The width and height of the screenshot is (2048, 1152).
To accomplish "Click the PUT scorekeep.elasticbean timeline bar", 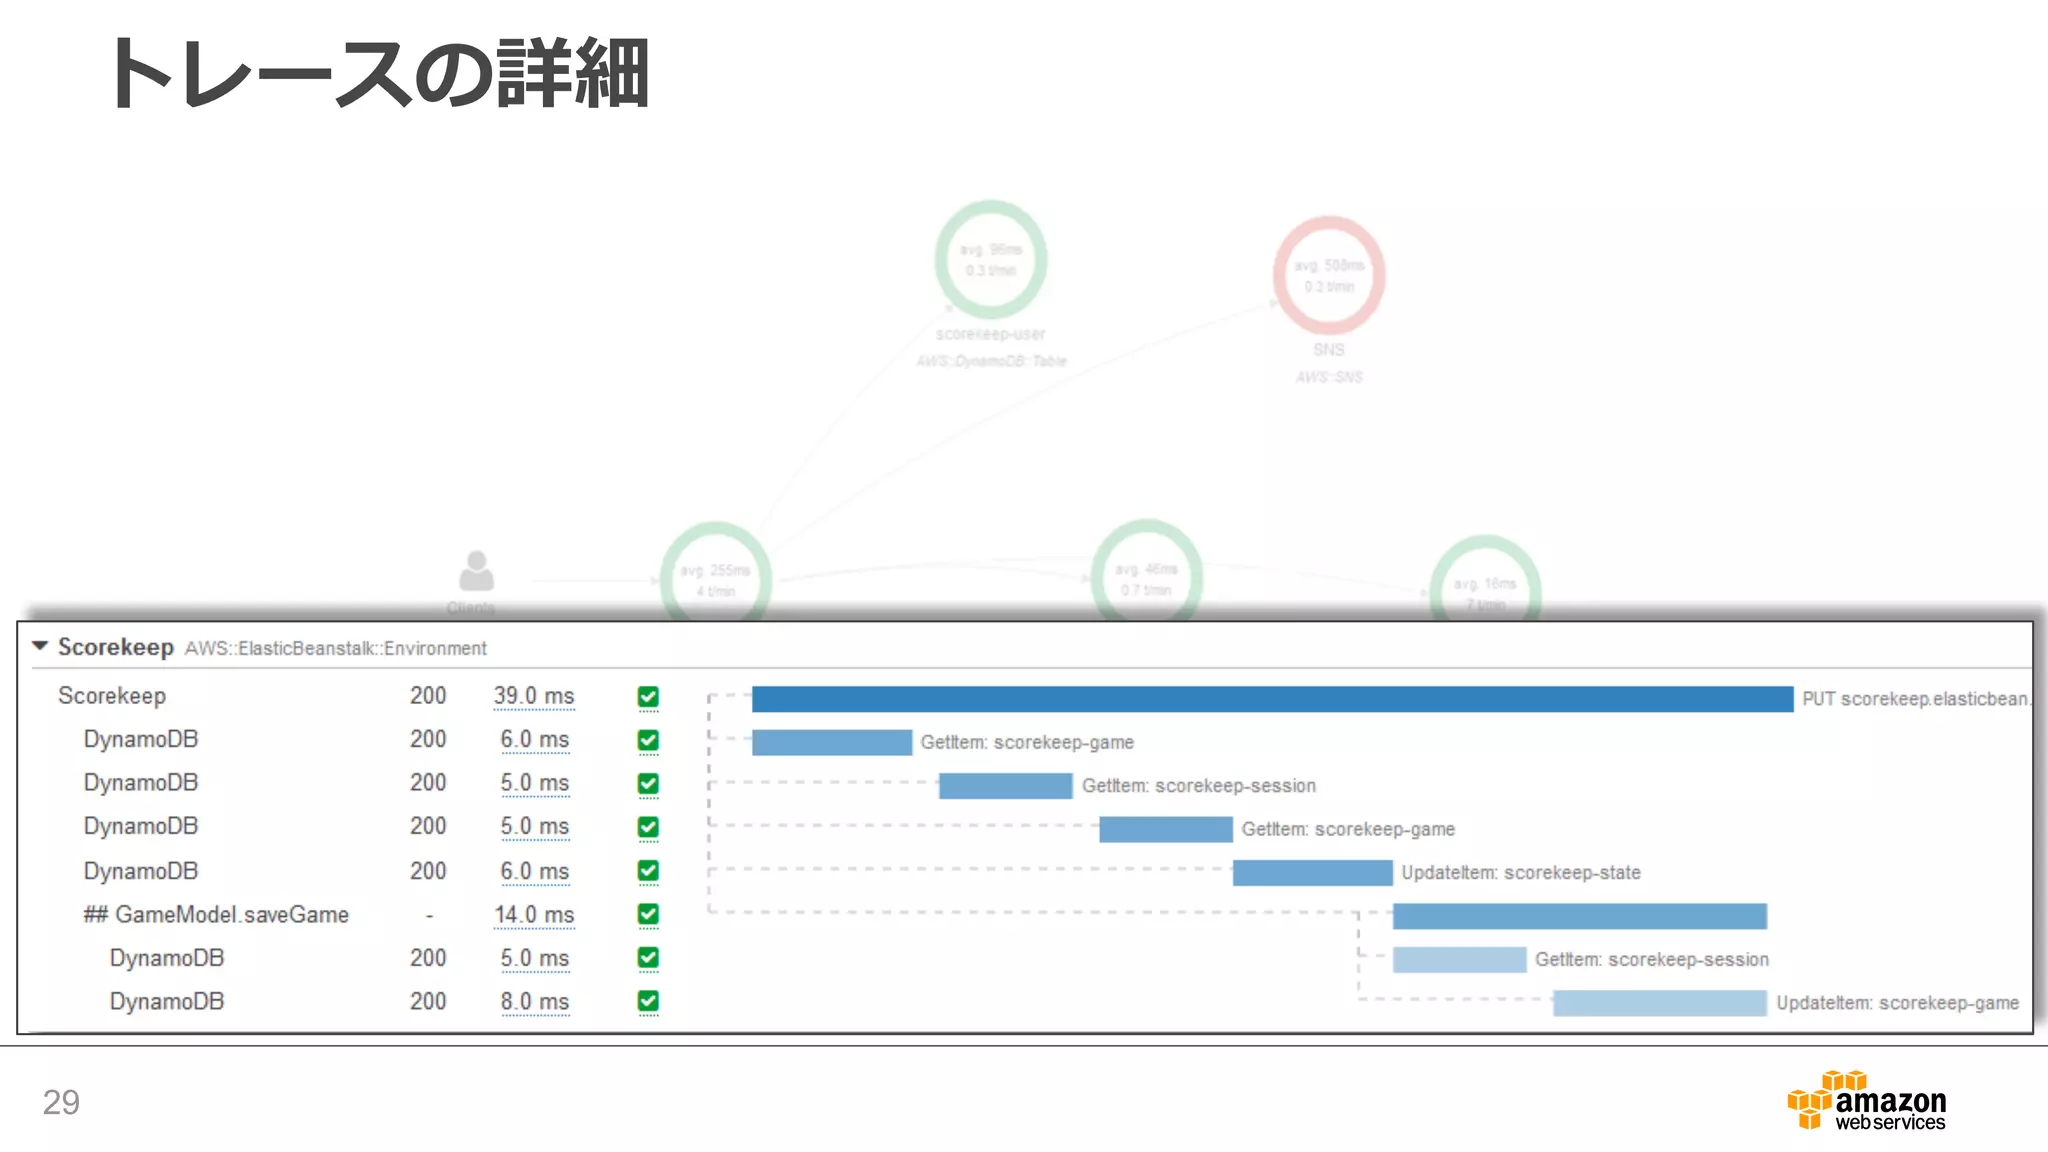I will click(x=1272, y=699).
